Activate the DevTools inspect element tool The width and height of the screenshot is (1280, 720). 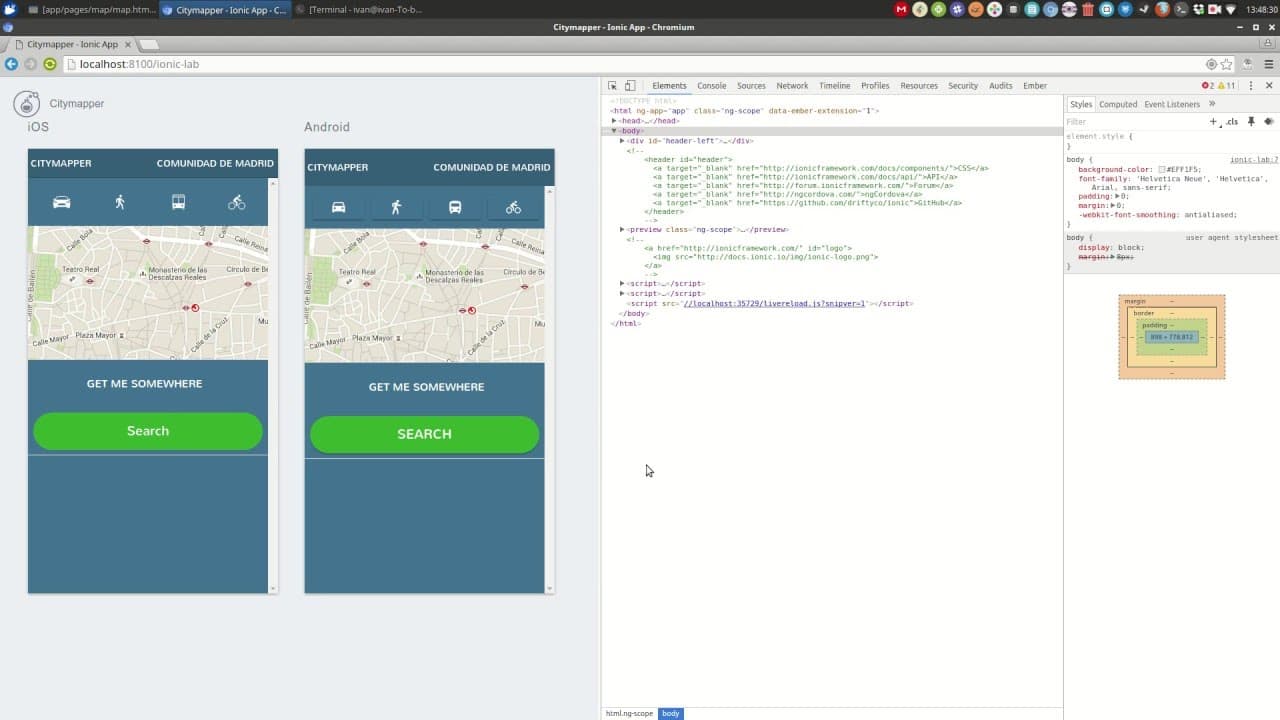tap(613, 86)
